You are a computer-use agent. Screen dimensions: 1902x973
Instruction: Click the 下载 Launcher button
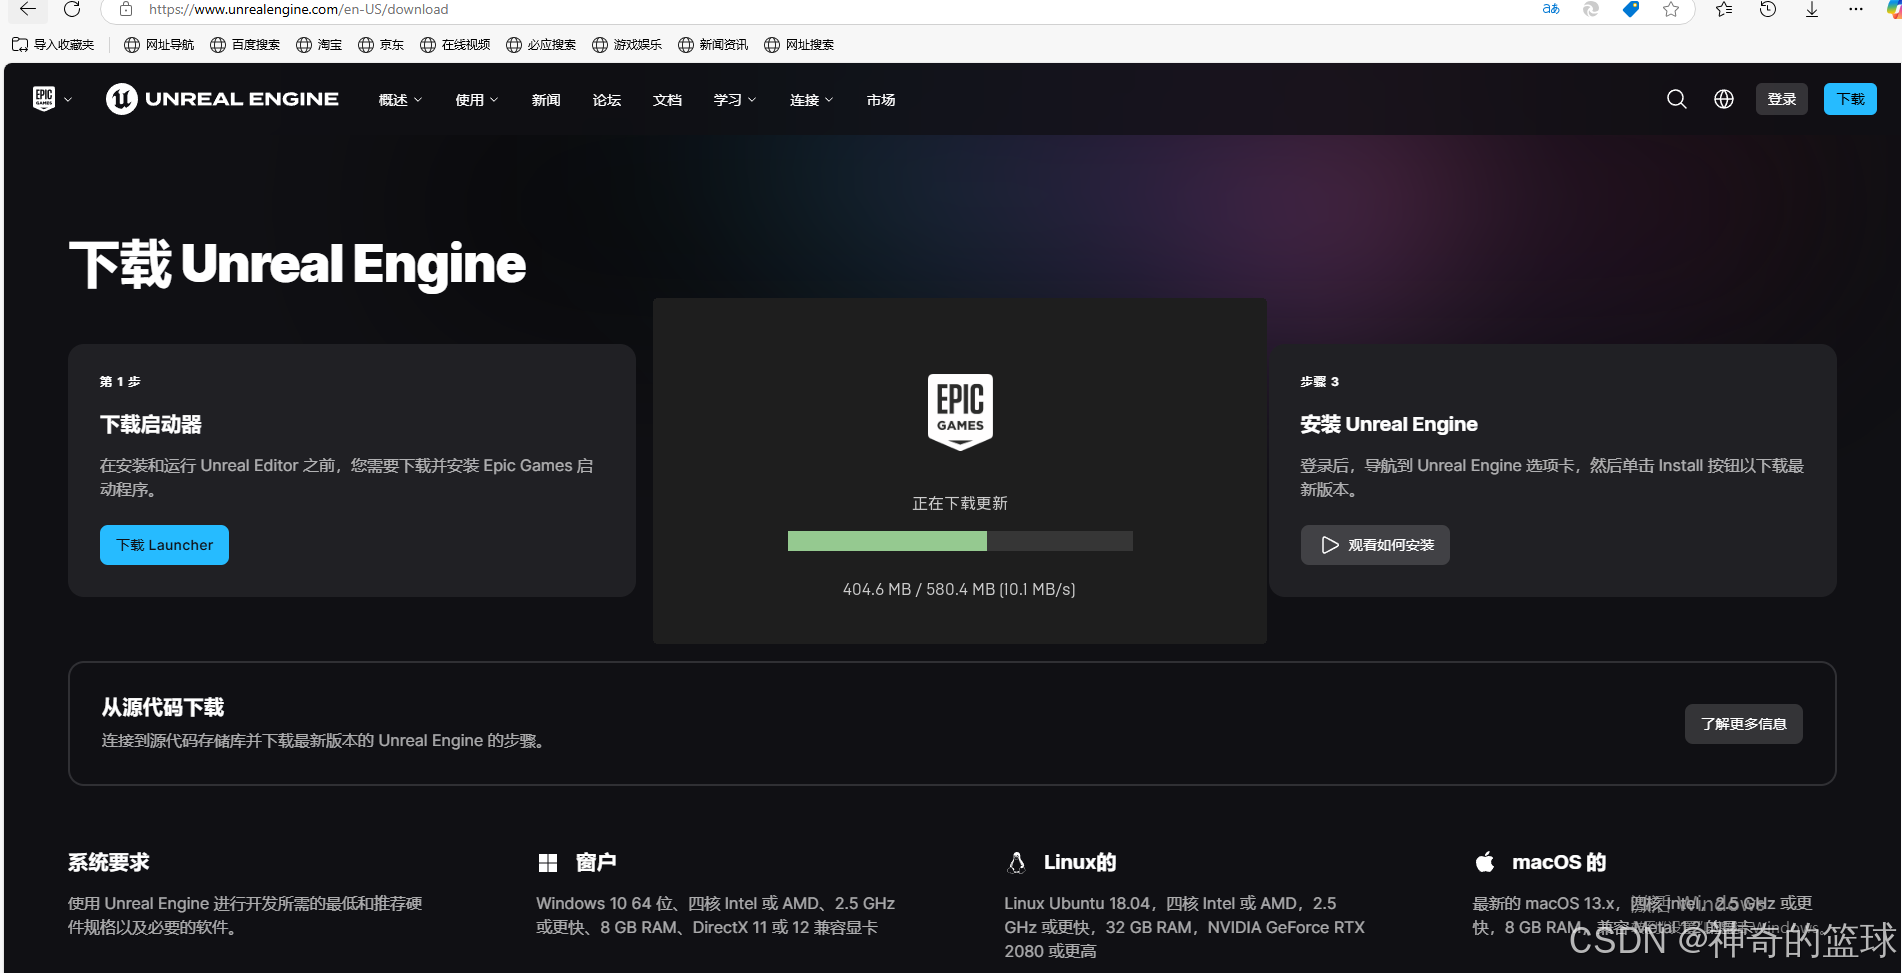point(164,545)
